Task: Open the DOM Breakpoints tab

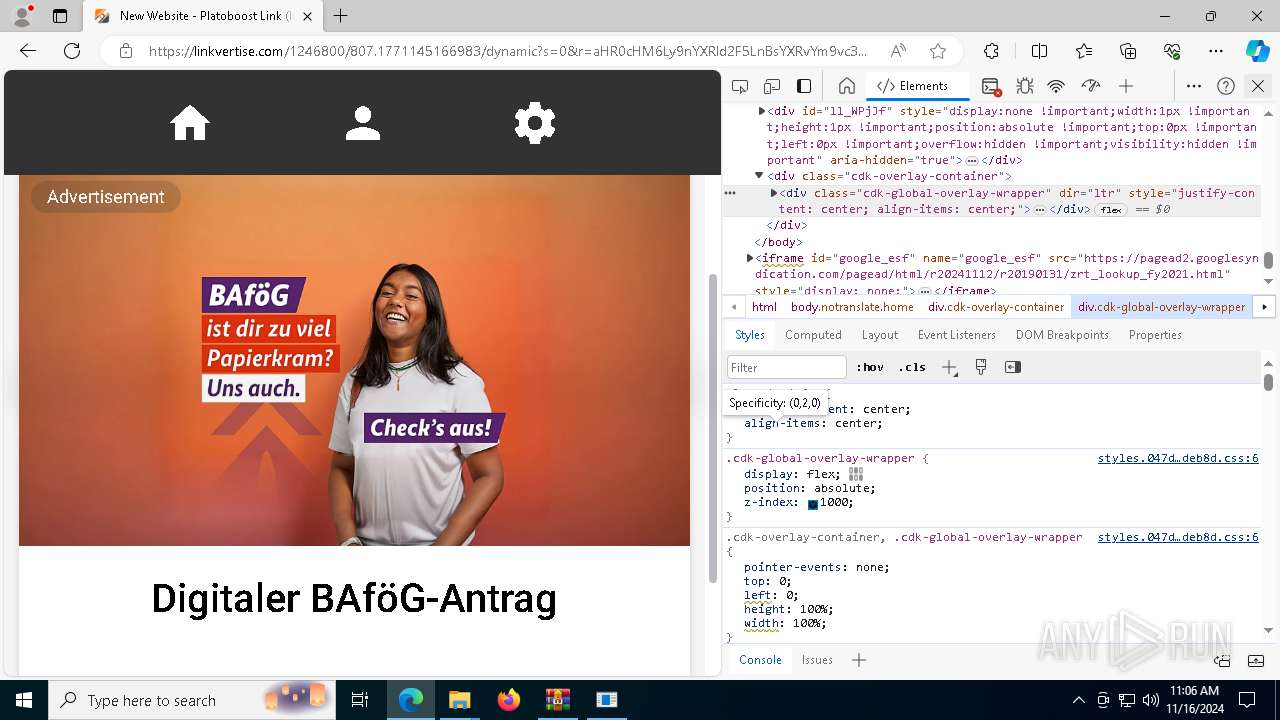Action: tap(1062, 335)
